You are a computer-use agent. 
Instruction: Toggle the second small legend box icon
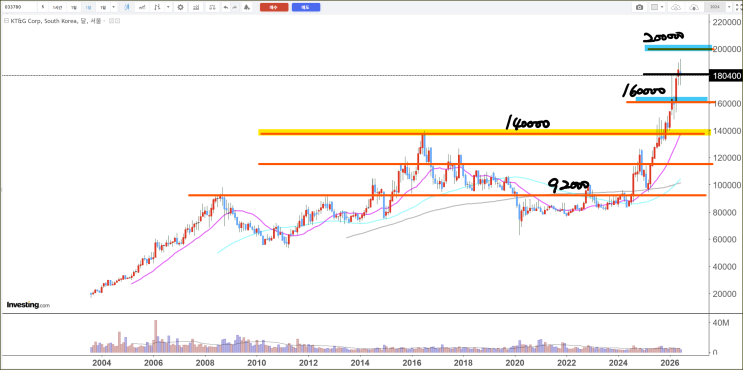coord(118,20)
